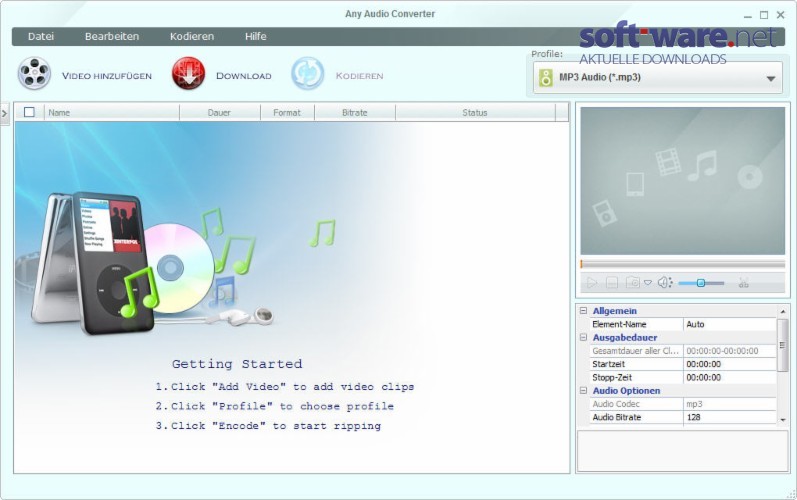Open the Kodieren menu
Screen dimensions: 797x500
[192, 37]
